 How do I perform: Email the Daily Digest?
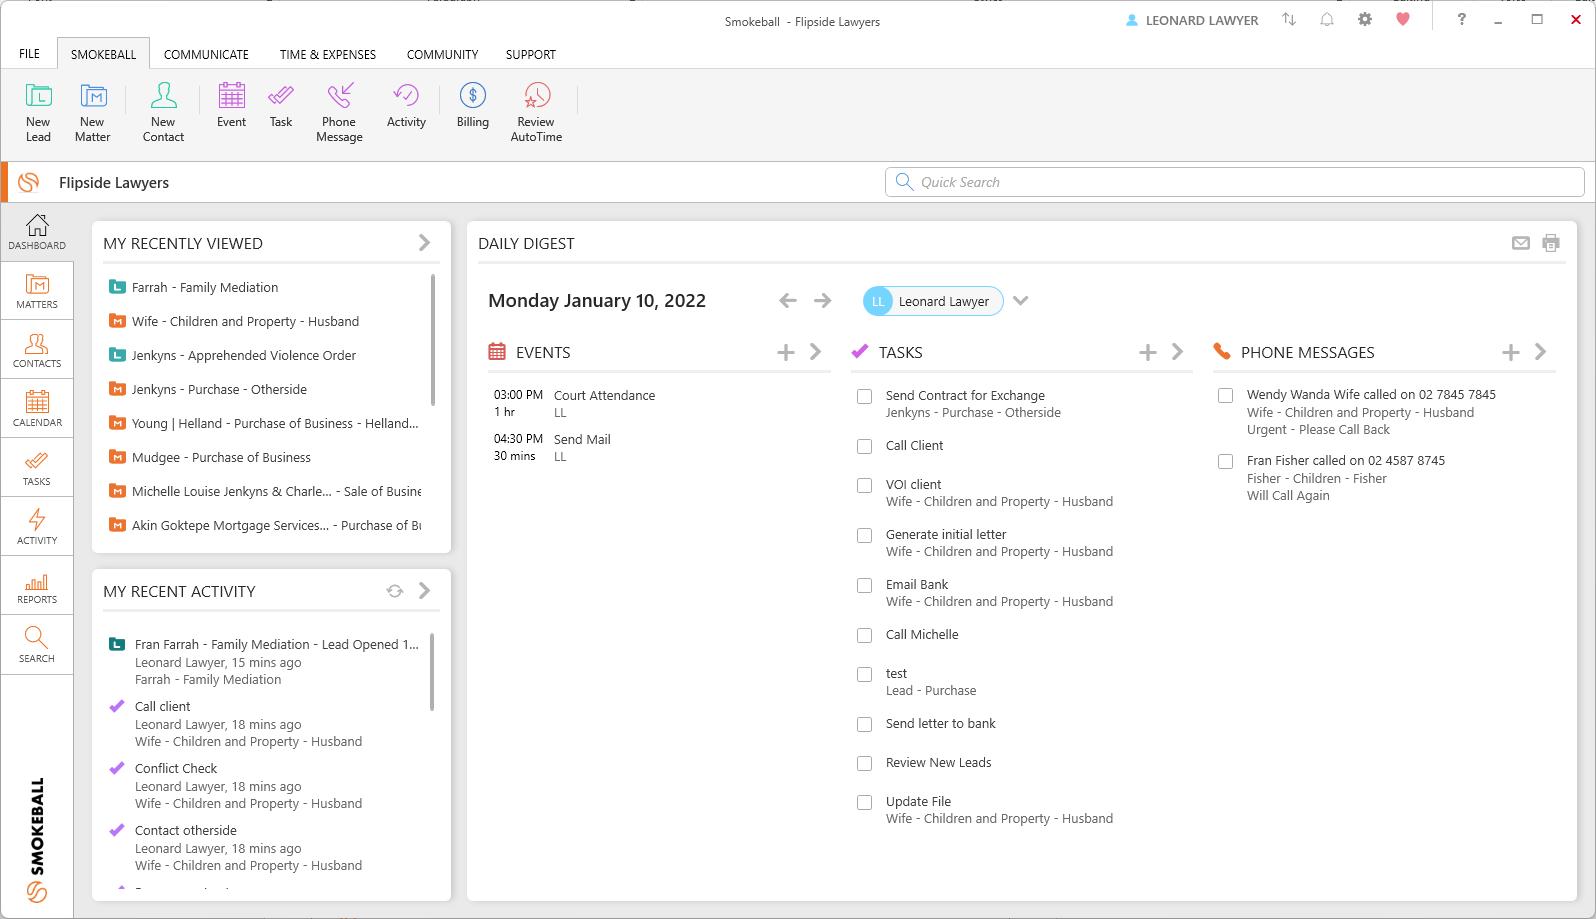[x=1521, y=243]
